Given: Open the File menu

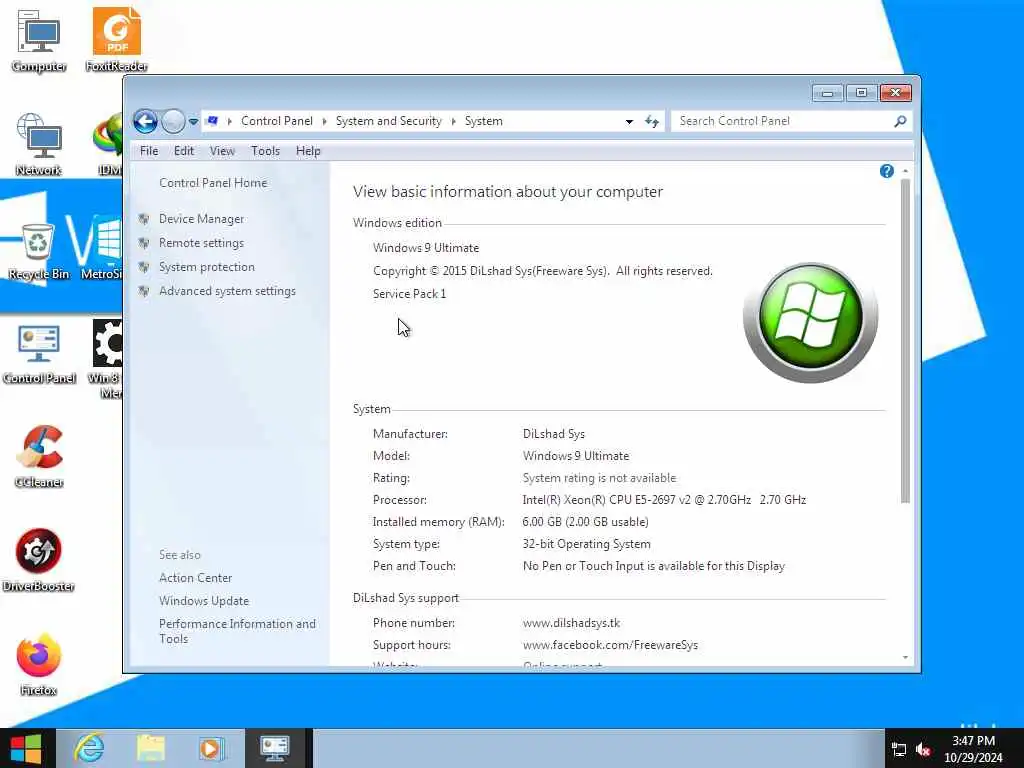Looking at the screenshot, I should click(149, 151).
